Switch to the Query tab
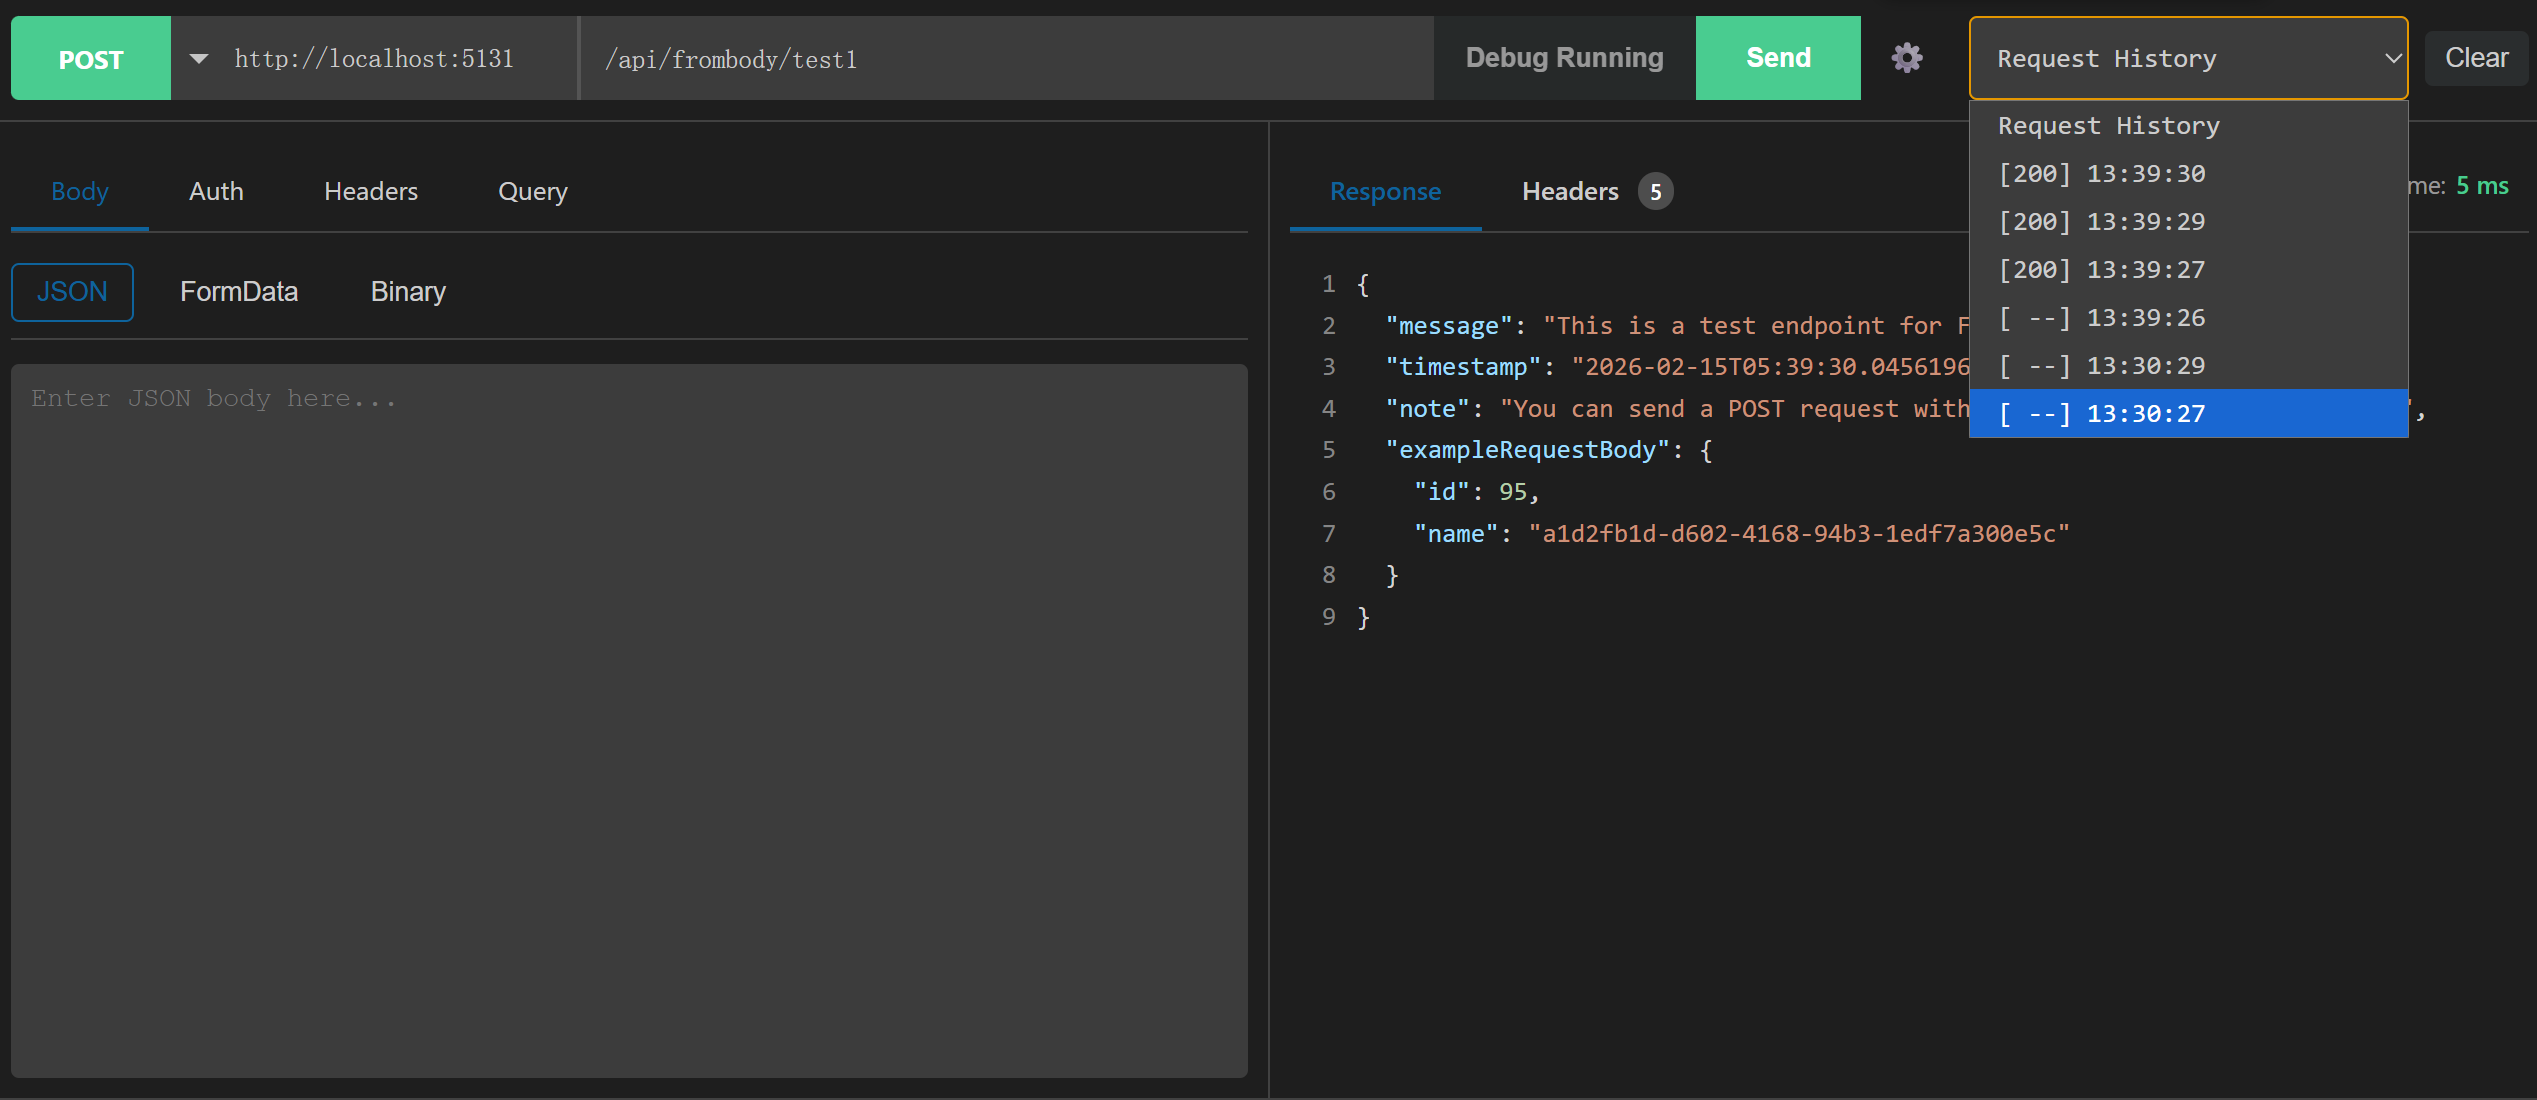Image resolution: width=2537 pixels, height=1100 pixels. (532, 191)
